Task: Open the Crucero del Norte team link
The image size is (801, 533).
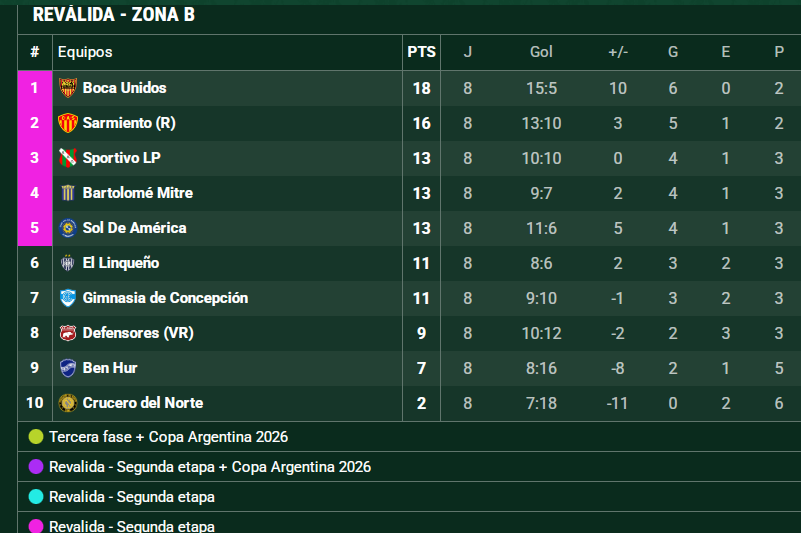Action: coord(142,403)
